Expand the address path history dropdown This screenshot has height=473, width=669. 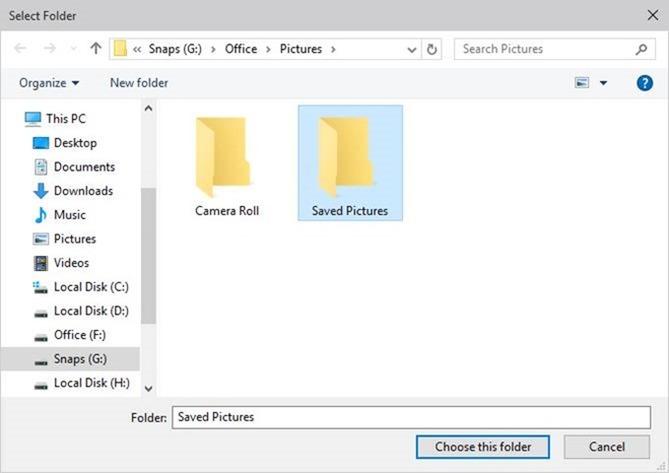click(412, 49)
